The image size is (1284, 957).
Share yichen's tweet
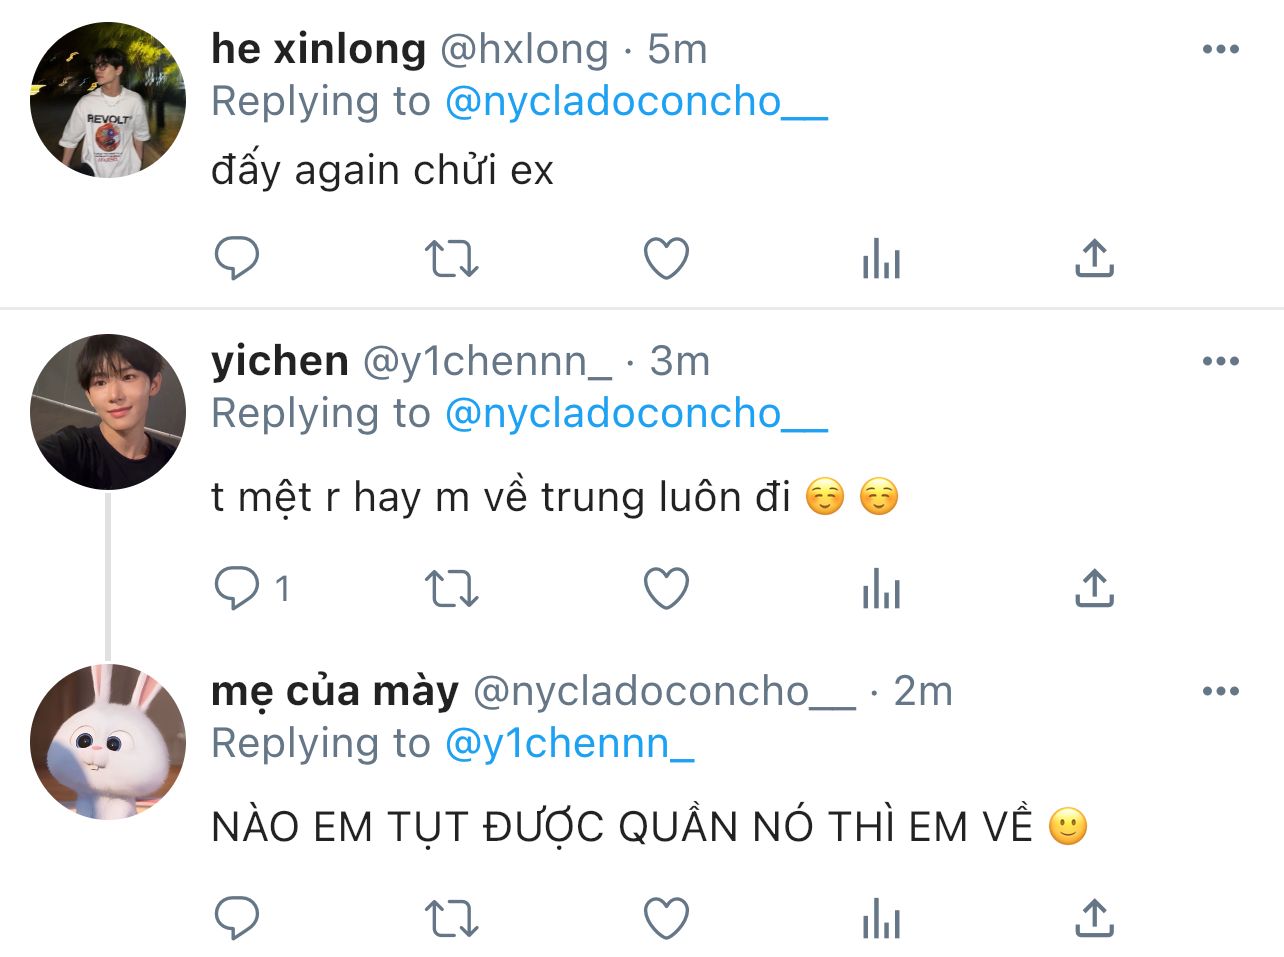pyautogui.click(x=1094, y=588)
